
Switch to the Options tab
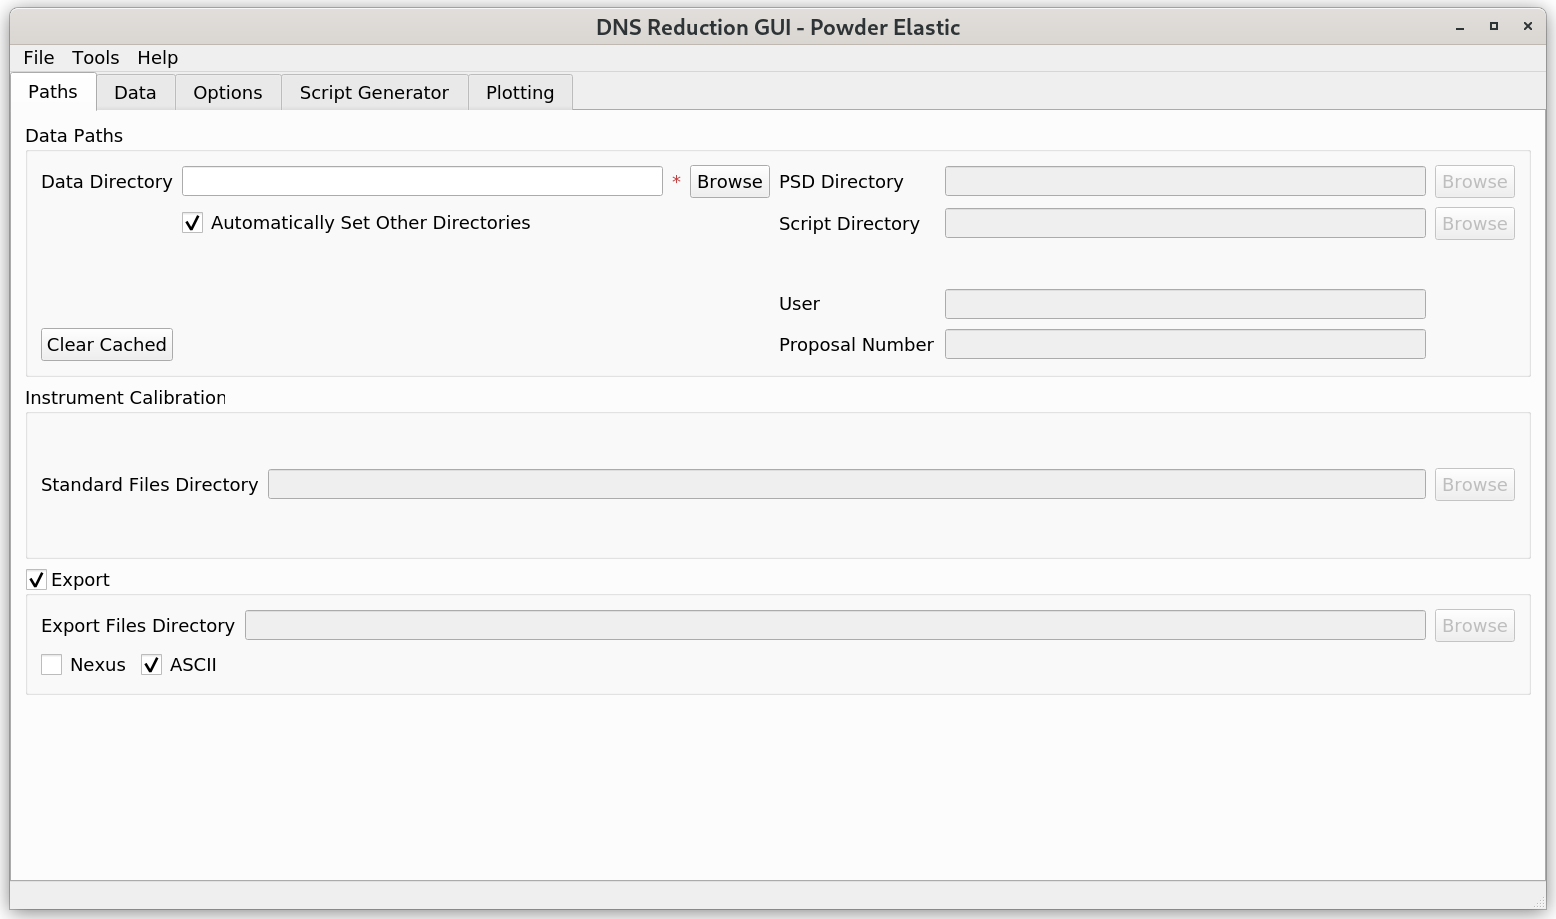click(228, 93)
